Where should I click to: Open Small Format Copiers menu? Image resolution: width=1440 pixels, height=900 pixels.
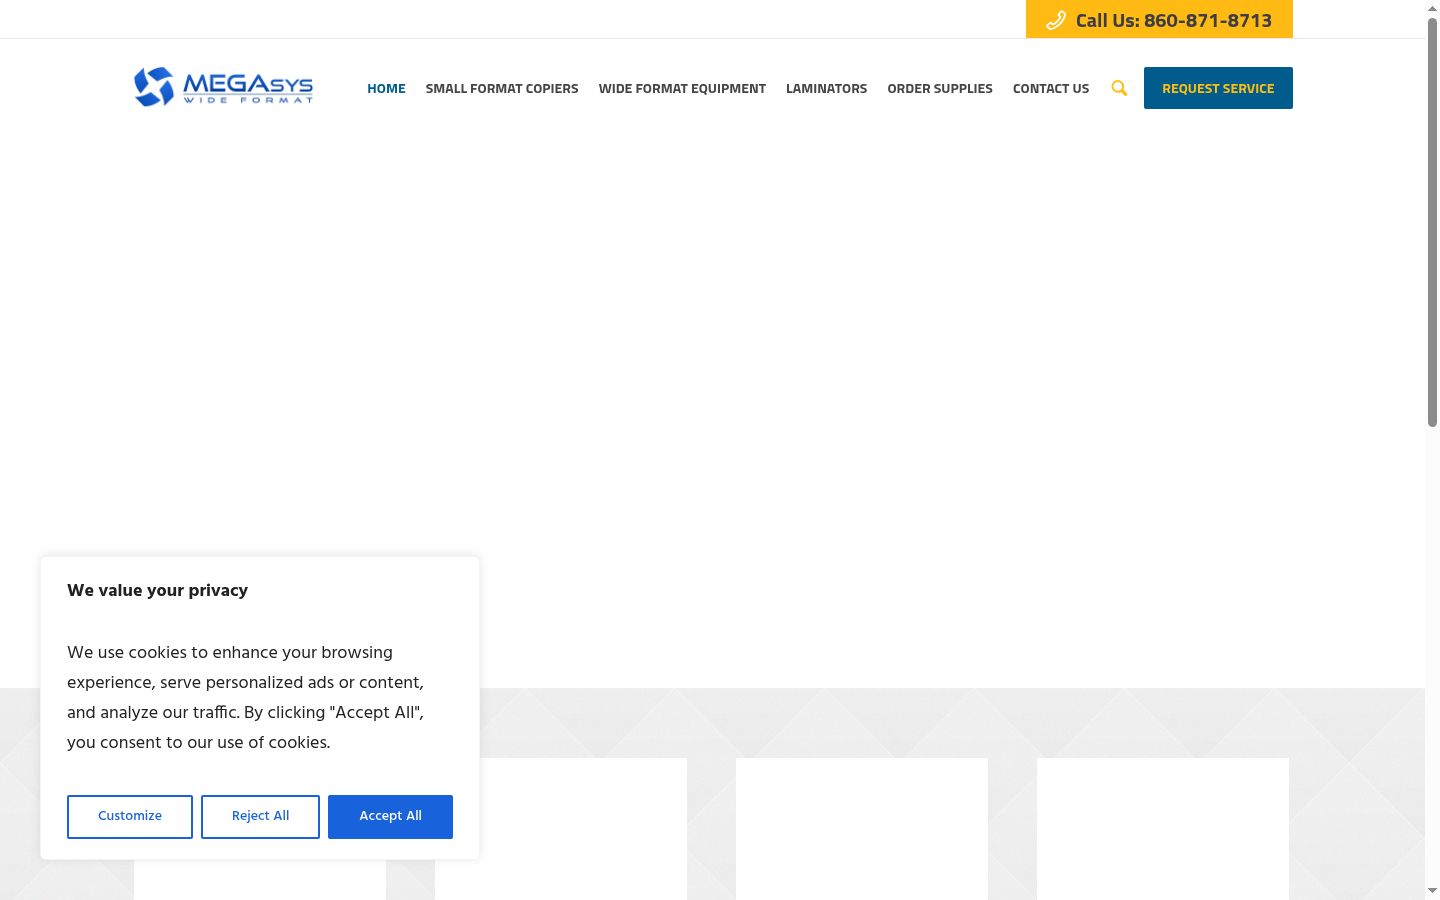[x=502, y=88]
